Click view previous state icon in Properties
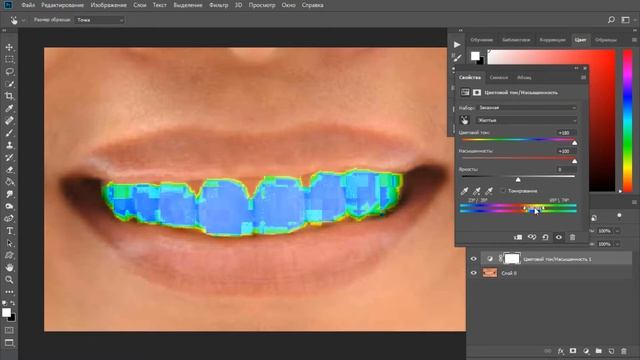 pos(532,237)
